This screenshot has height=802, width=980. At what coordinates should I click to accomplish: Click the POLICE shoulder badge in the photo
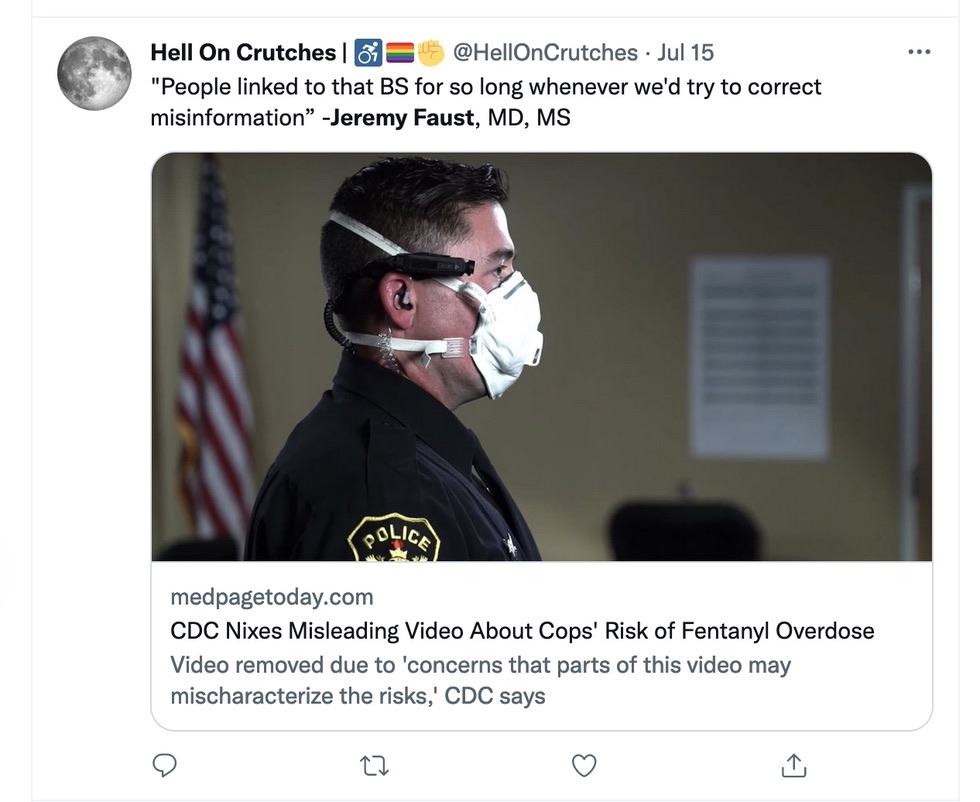pos(394,541)
